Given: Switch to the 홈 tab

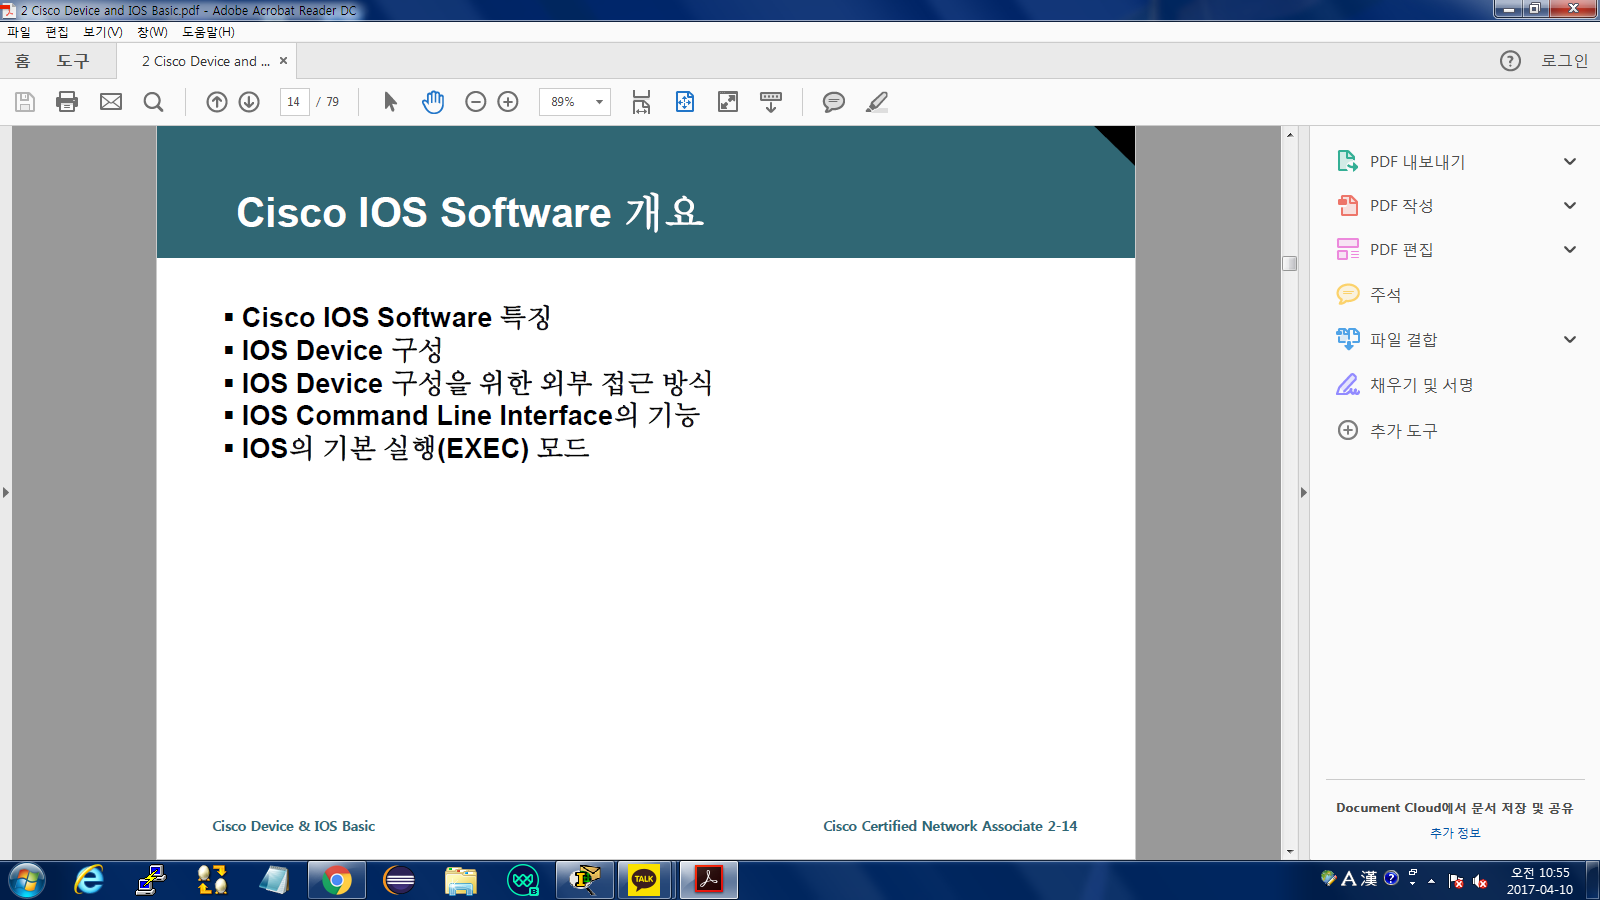Looking at the screenshot, I should [22, 61].
